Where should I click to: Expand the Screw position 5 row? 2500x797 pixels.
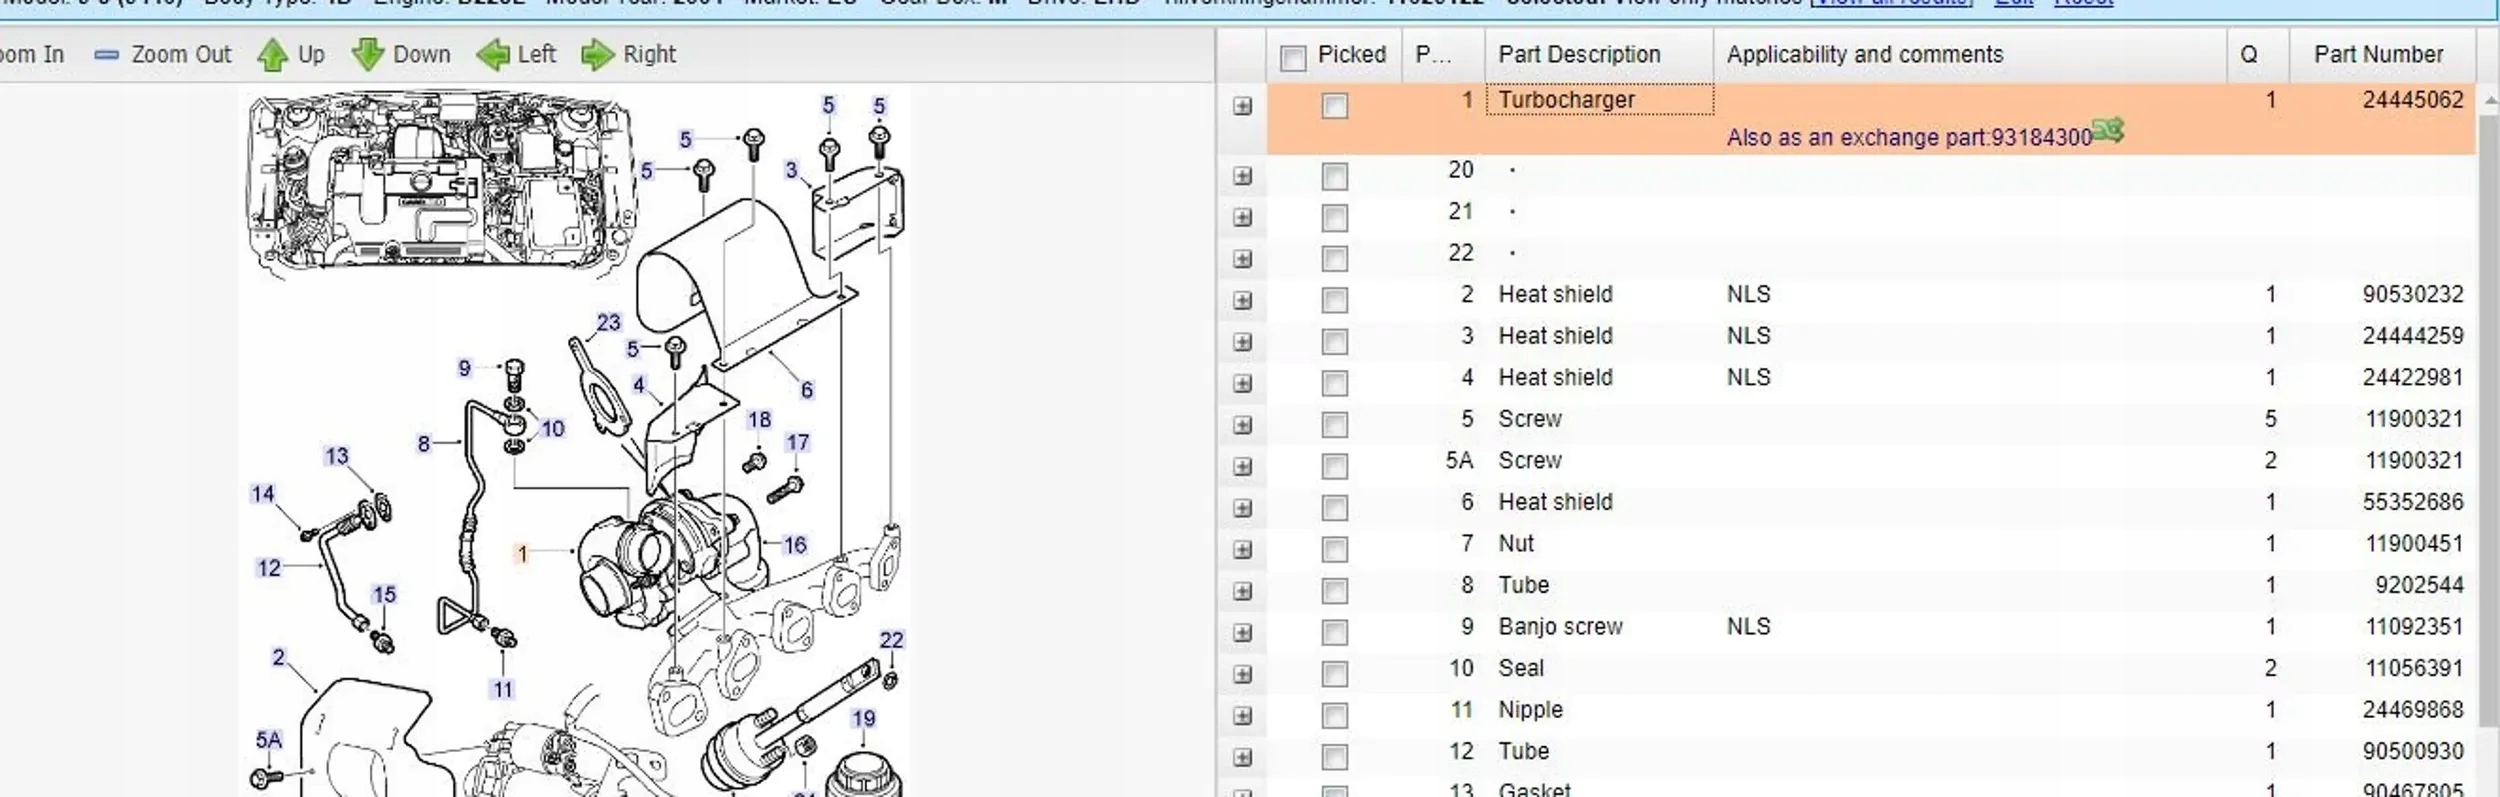coord(1242,425)
